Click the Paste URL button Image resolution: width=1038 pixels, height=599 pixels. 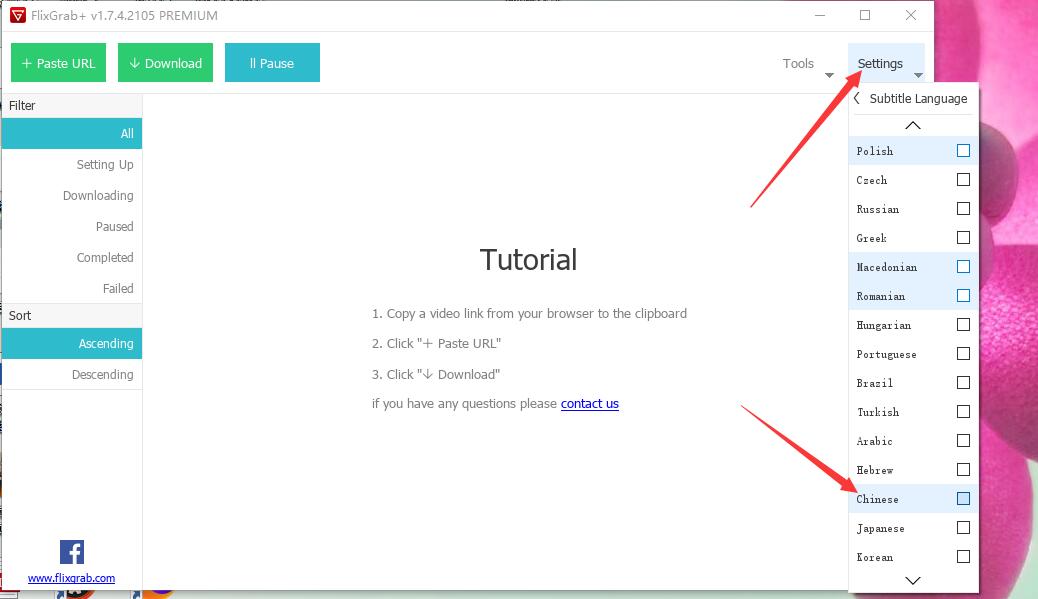coord(58,63)
